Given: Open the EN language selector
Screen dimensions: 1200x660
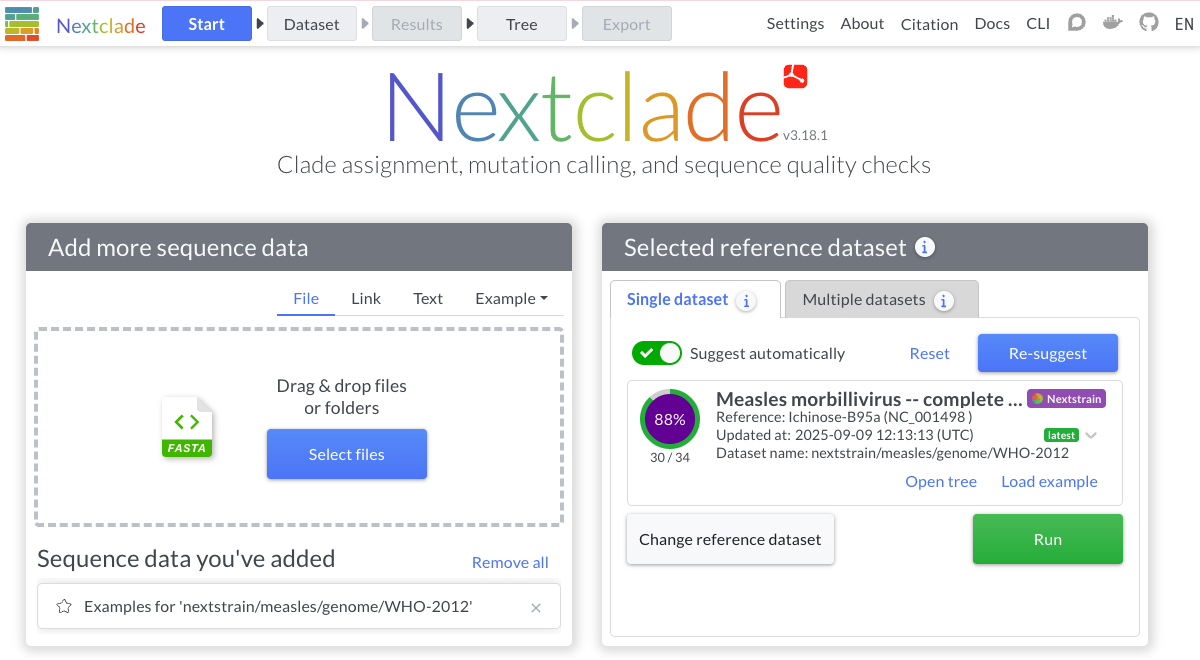Looking at the screenshot, I should click(1183, 24).
